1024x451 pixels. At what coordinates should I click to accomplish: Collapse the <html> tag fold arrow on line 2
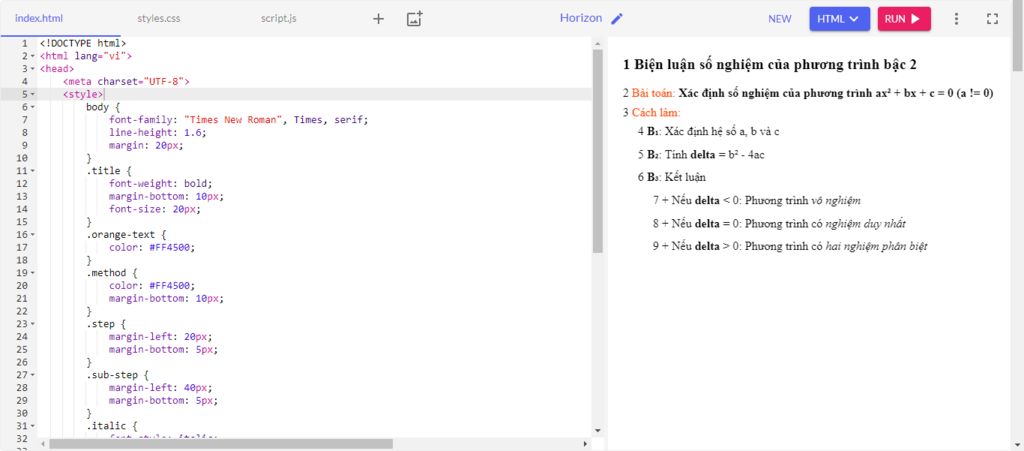pyautogui.click(x=33, y=56)
